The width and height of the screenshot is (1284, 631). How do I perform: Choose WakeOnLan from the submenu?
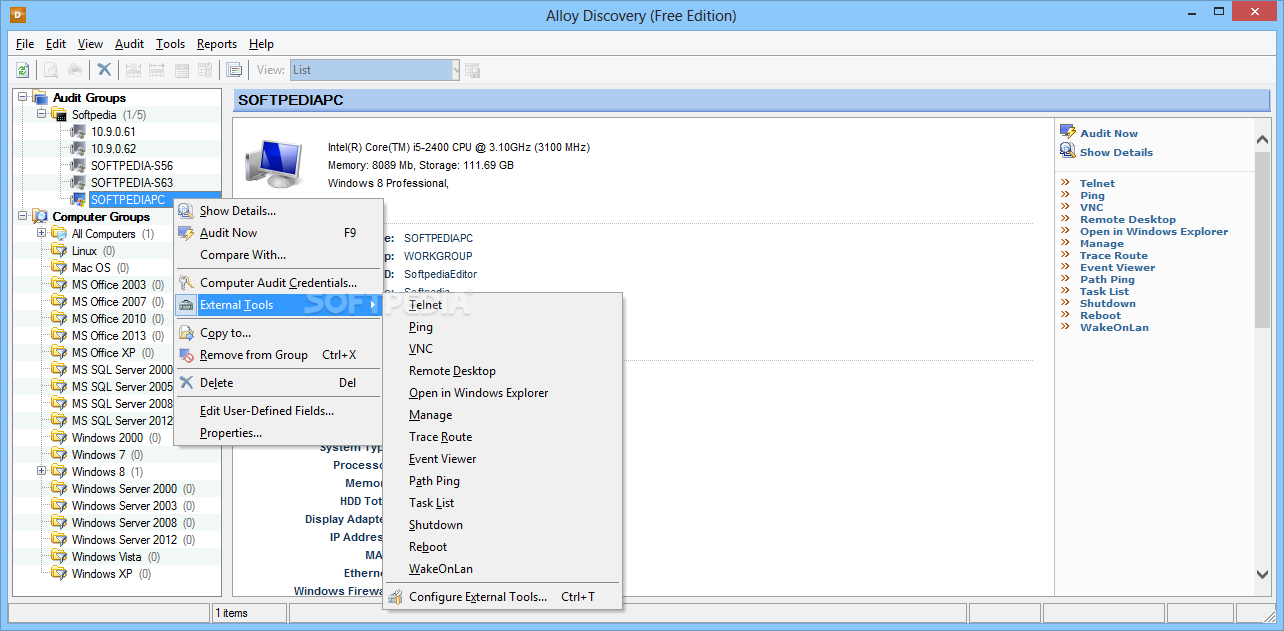[441, 569]
